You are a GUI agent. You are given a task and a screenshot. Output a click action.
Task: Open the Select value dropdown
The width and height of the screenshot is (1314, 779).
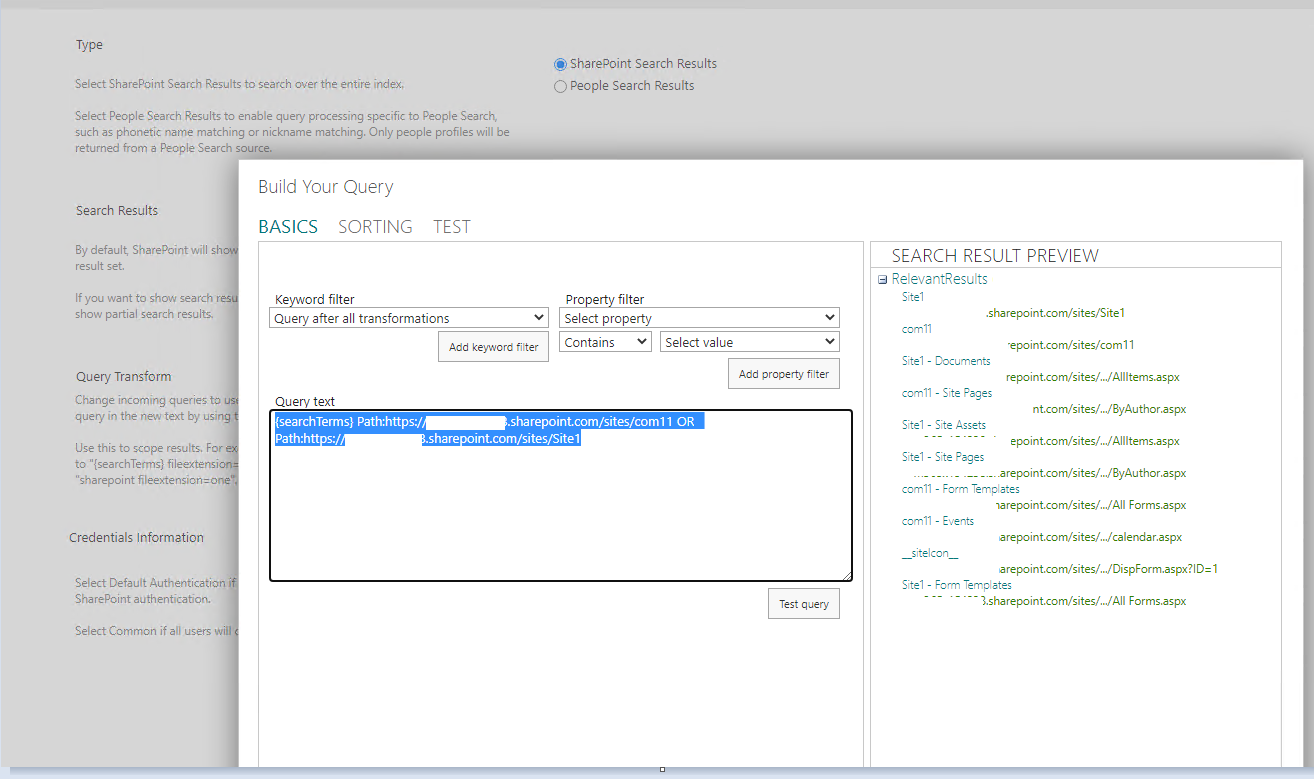749,342
